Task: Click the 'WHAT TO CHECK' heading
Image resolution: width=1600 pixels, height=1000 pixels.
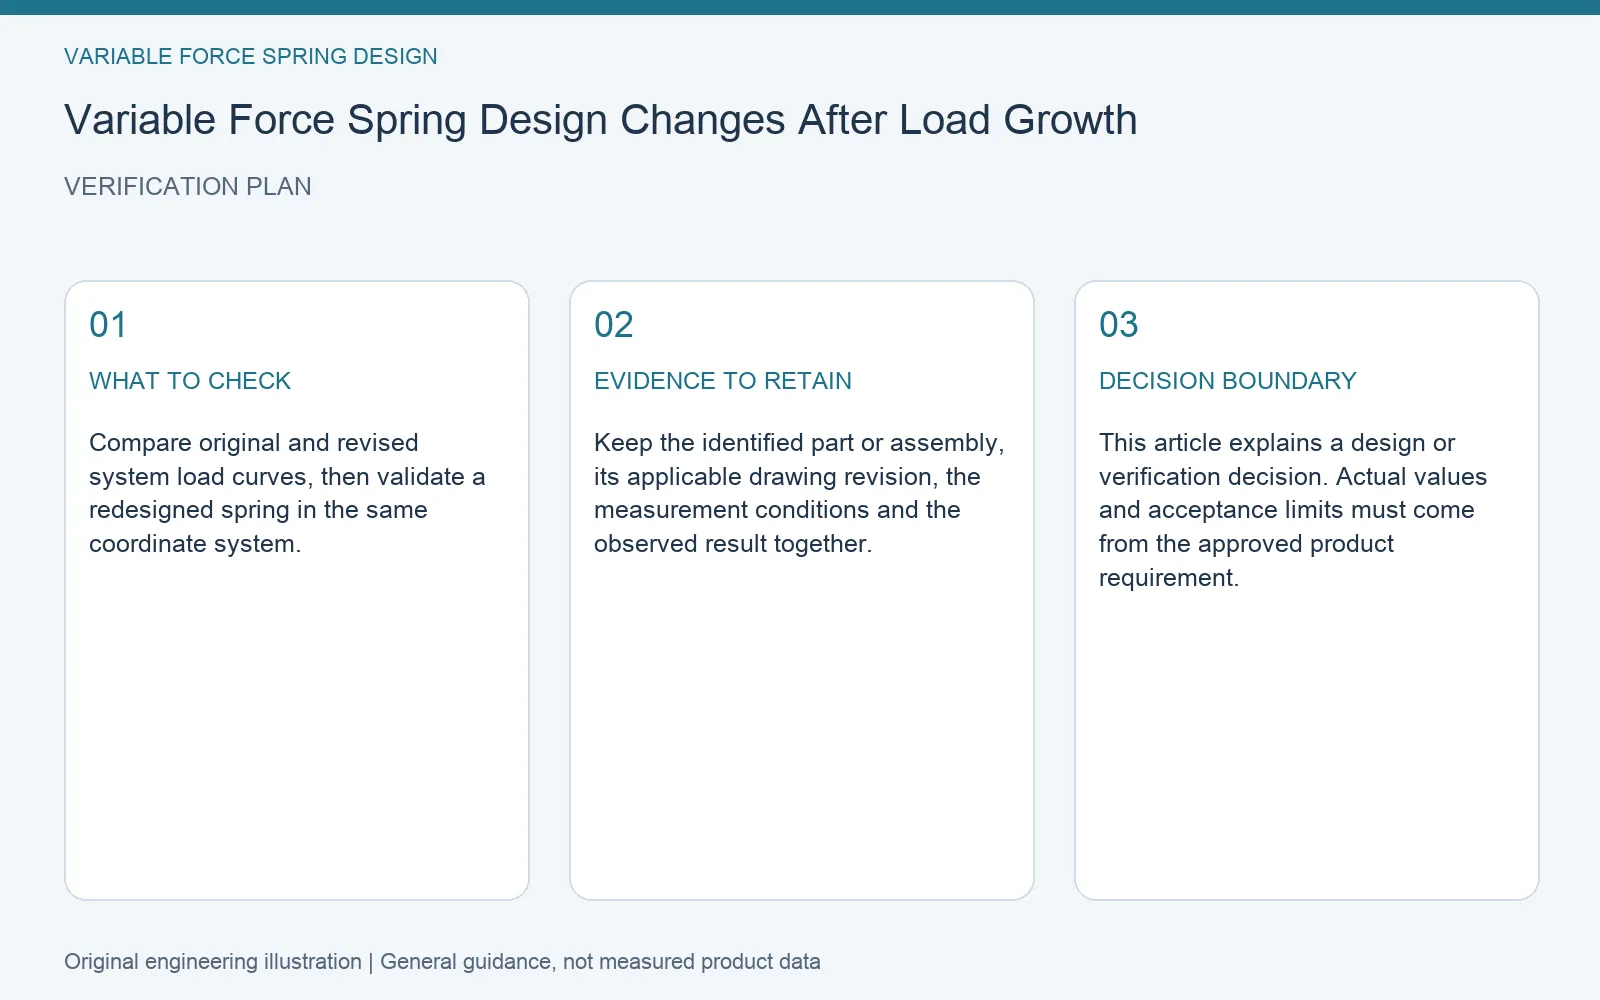Action: click(x=190, y=381)
